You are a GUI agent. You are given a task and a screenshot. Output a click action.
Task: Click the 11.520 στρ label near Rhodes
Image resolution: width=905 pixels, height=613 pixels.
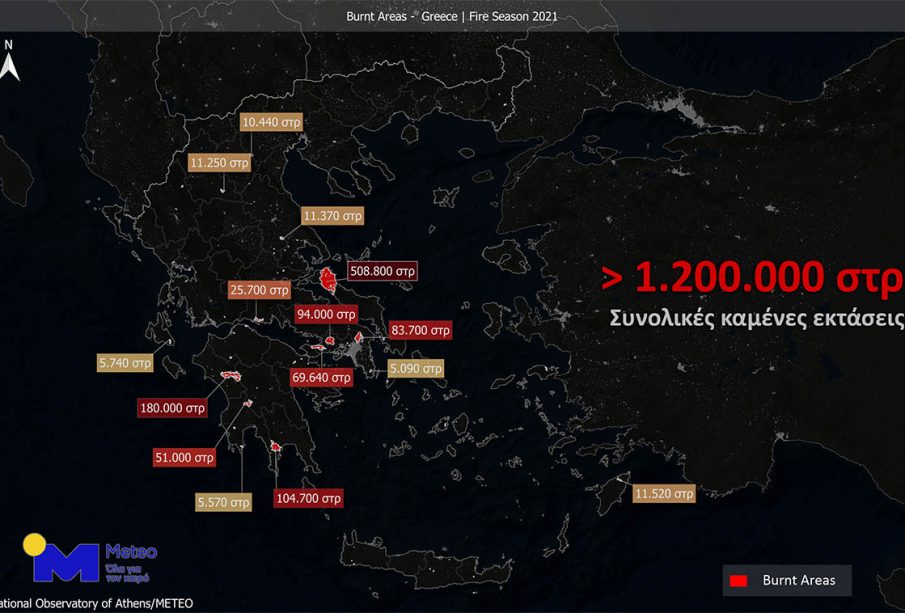663,494
